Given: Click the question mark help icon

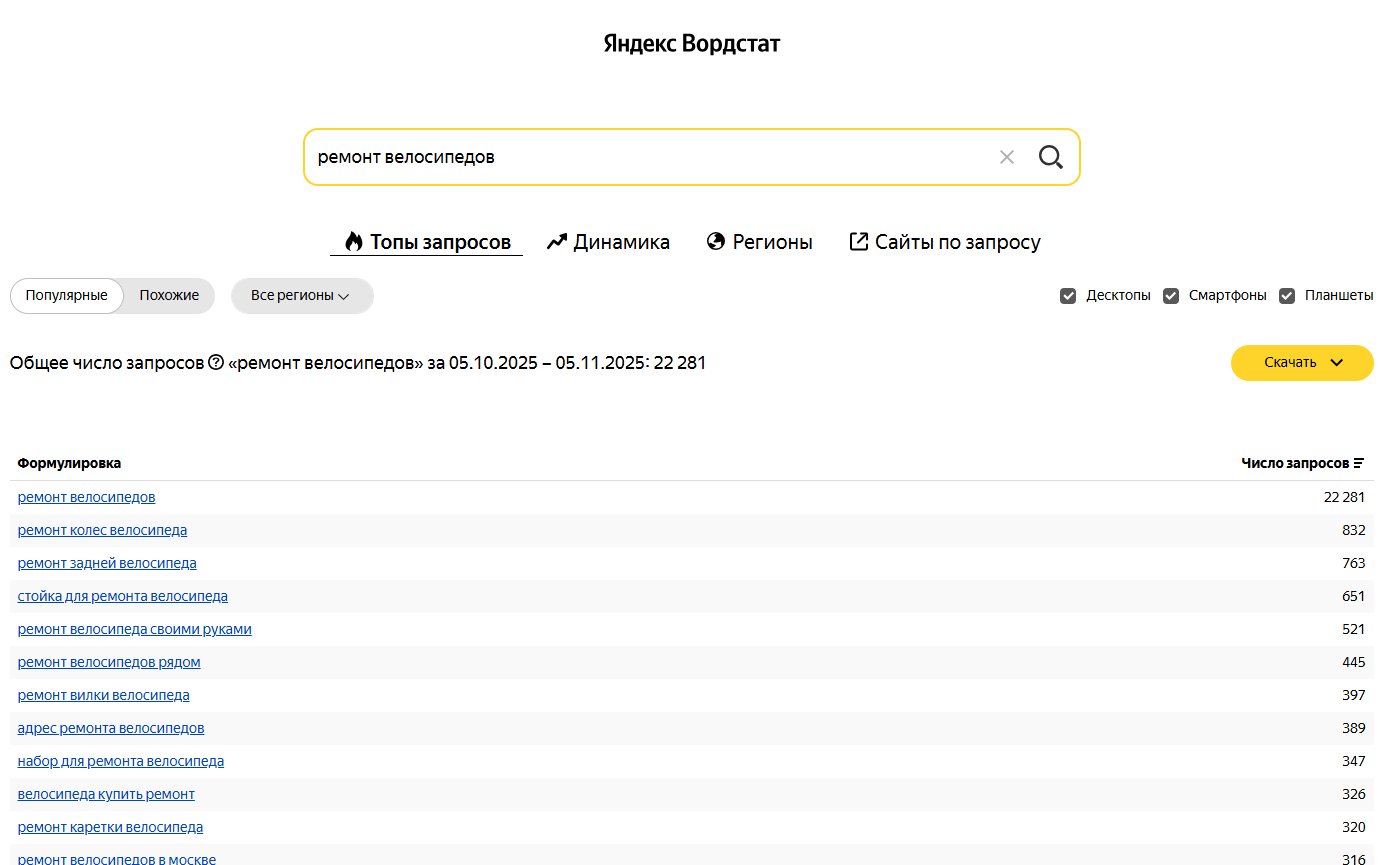Looking at the screenshot, I should pyautogui.click(x=216, y=362).
